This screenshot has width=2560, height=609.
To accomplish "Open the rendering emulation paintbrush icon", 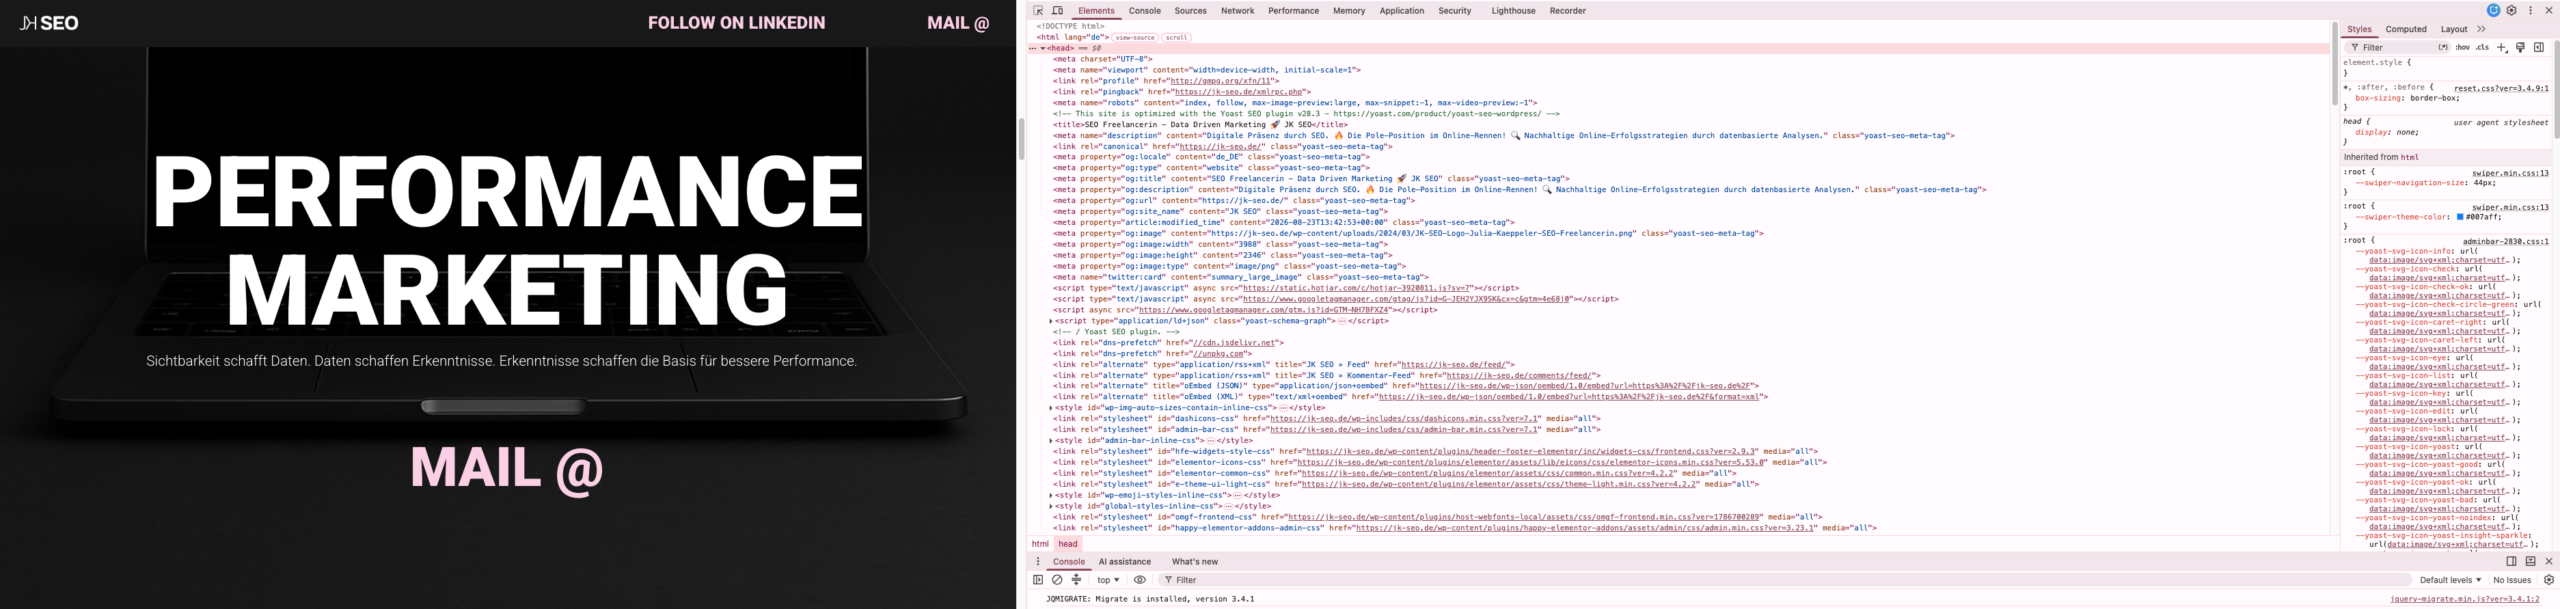I will (x=2520, y=47).
